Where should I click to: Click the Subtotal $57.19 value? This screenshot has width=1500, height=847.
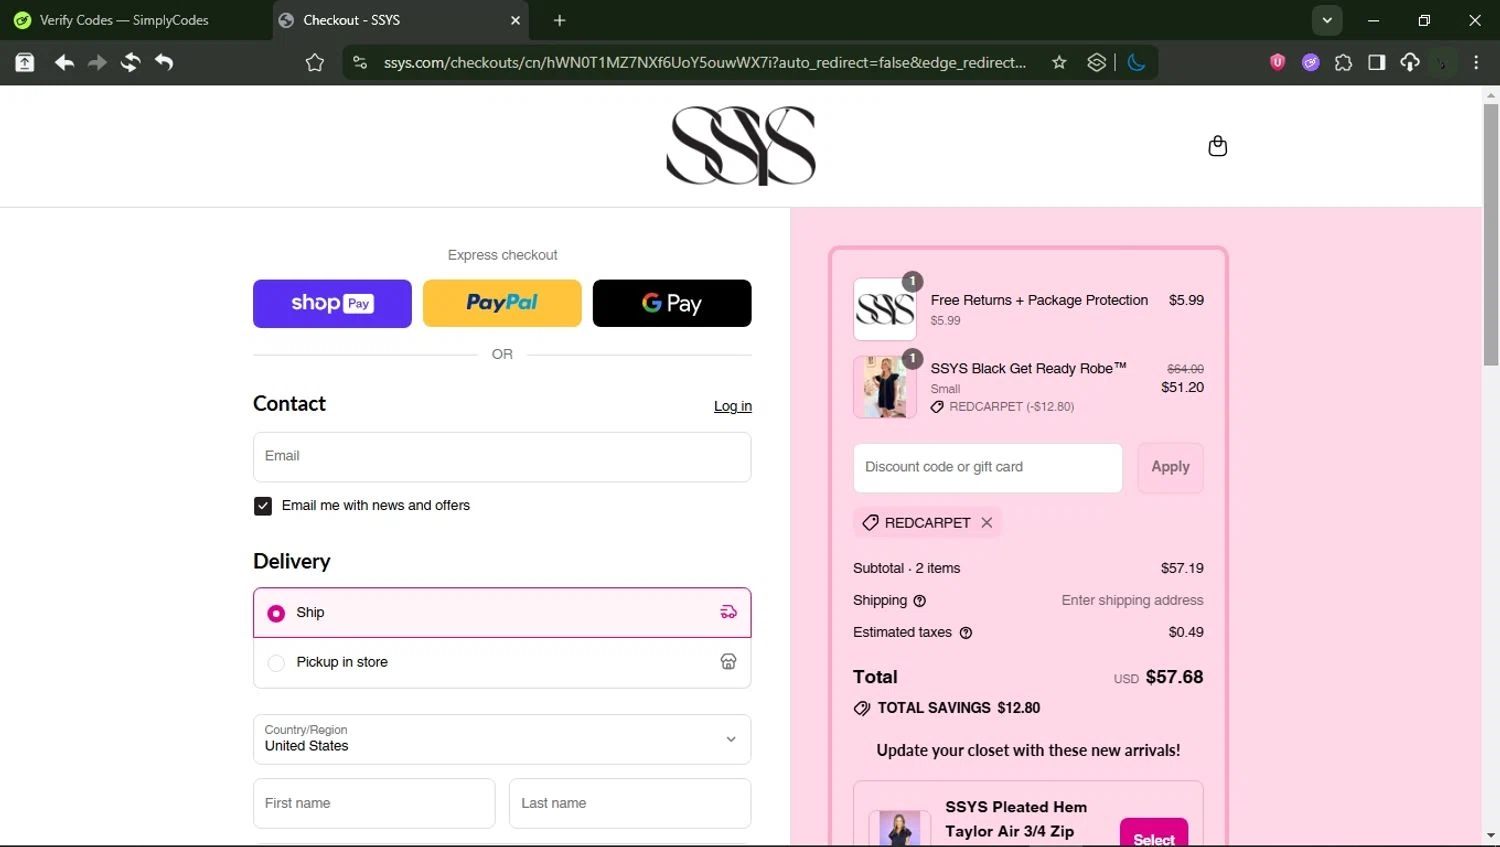(x=1182, y=568)
